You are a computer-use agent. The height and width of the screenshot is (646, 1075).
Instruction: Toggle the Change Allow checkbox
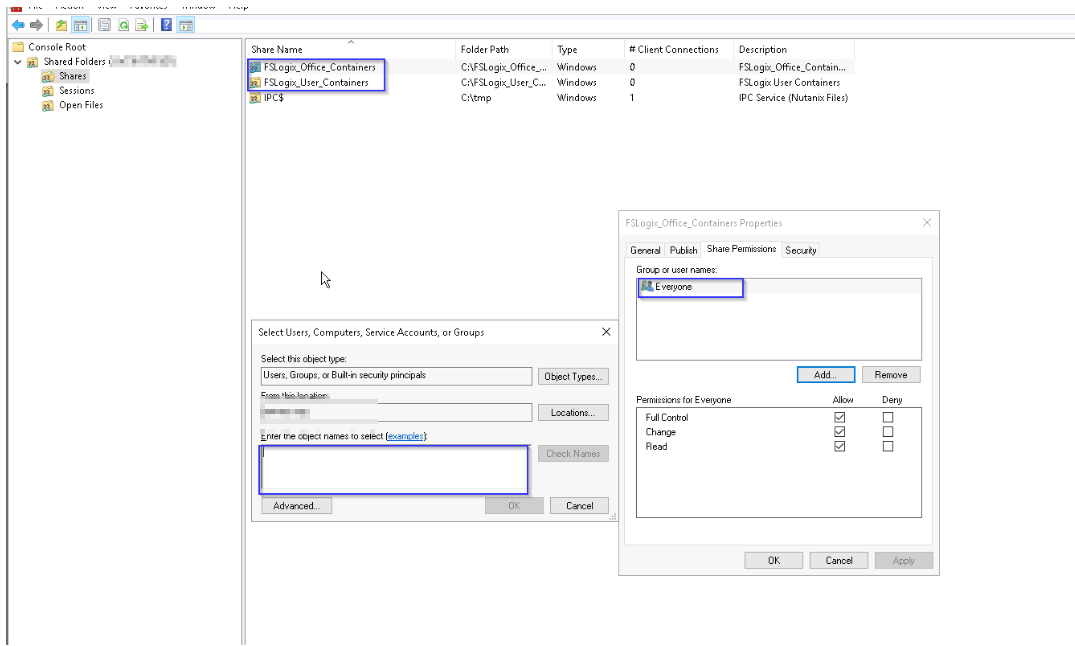839,431
